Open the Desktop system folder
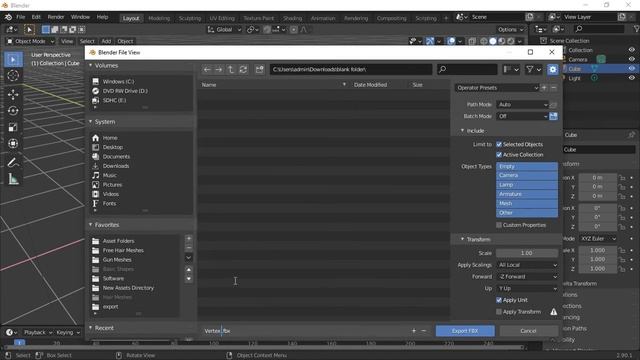The width and height of the screenshot is (640, 360). tap(113, 147)
